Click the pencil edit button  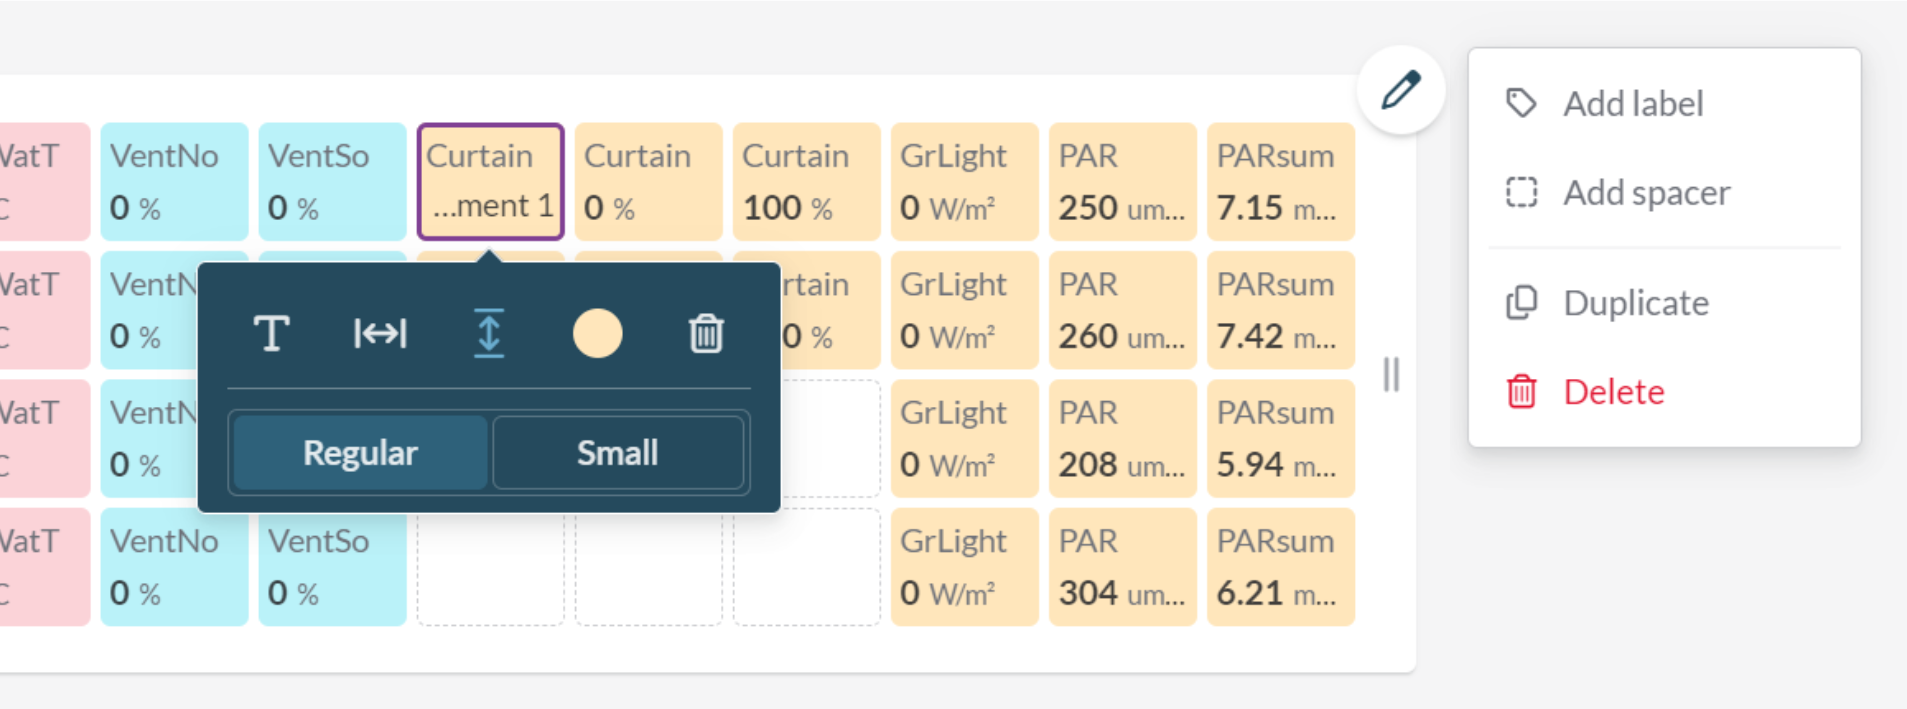pos(1400,90)
